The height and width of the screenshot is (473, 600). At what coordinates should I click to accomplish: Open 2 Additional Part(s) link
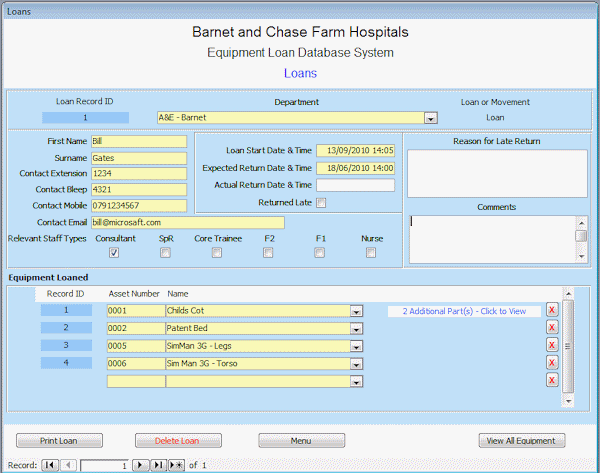[464, 311]
